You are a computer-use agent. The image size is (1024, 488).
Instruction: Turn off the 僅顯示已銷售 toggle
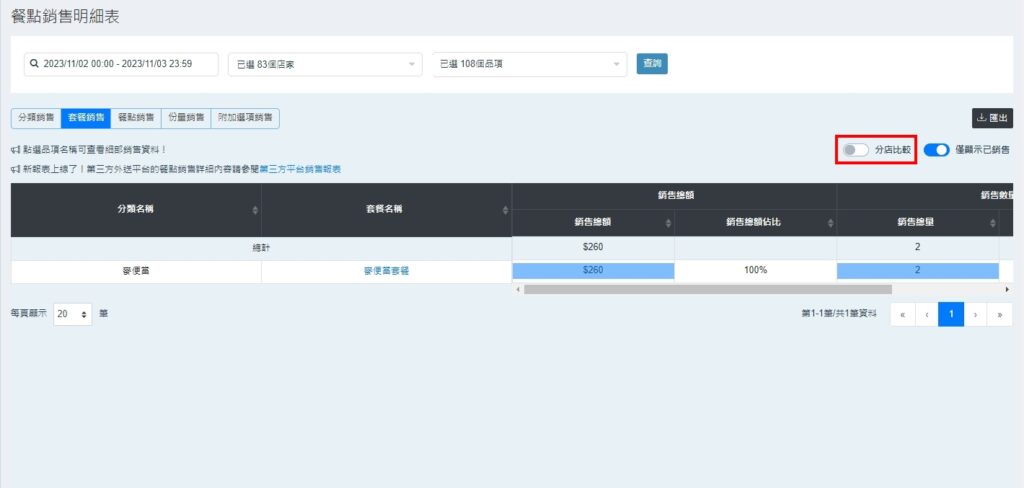click(936, 150)
